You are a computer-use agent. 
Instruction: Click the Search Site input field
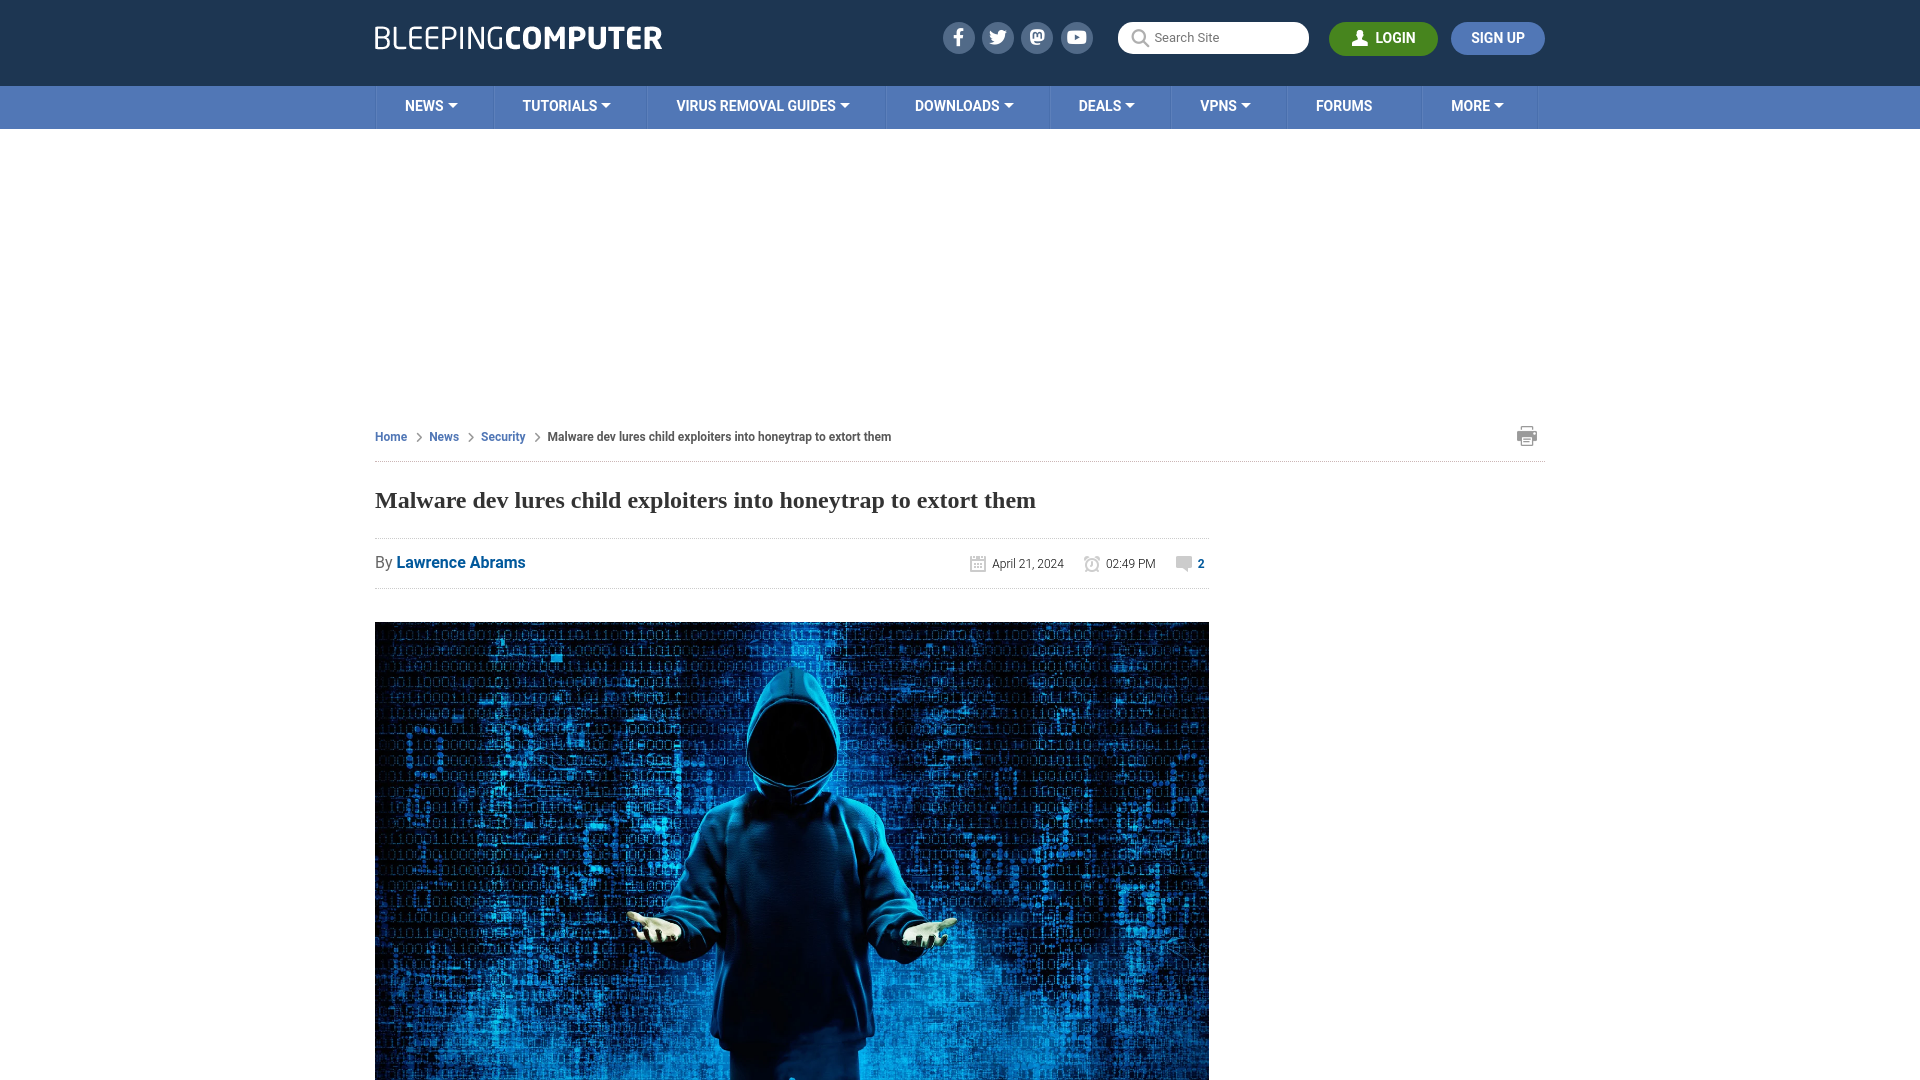coord(1213,38)
